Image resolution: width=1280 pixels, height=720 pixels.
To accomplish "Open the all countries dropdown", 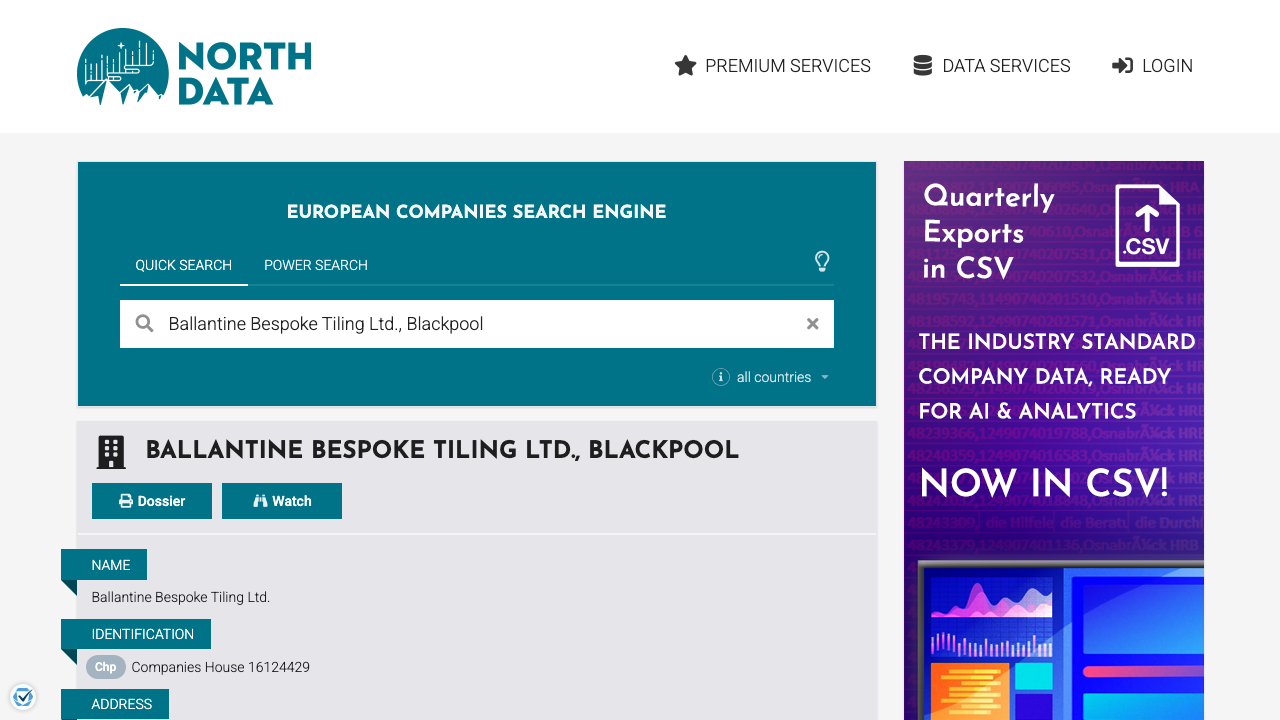I will click(x=773, y=377).
